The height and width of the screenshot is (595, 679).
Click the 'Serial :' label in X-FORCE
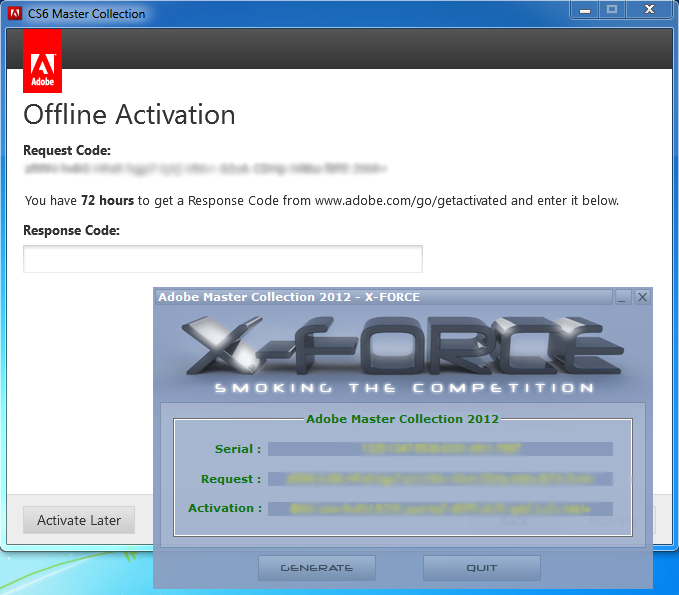tap(238, 449)
